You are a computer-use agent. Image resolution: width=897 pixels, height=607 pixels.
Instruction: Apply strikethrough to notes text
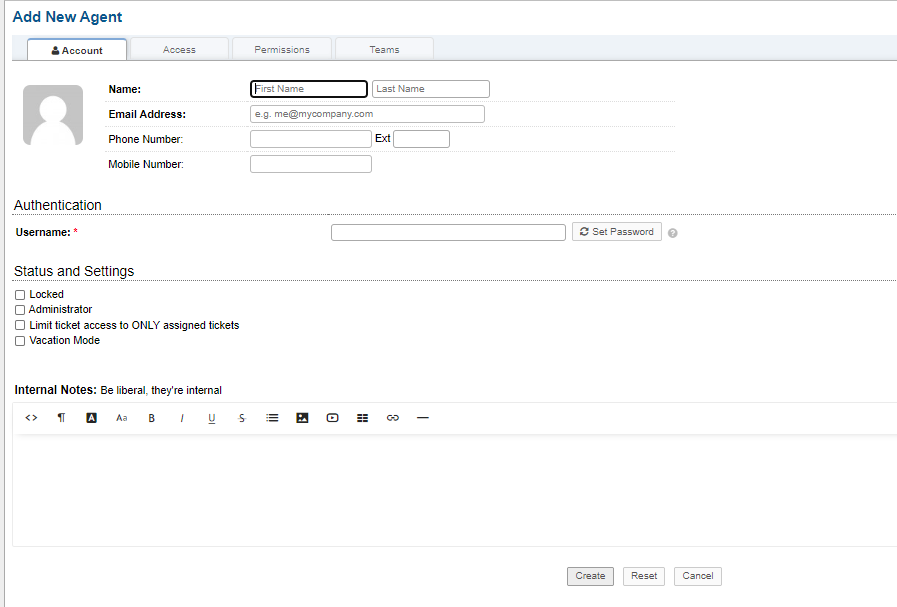(242, 418)
